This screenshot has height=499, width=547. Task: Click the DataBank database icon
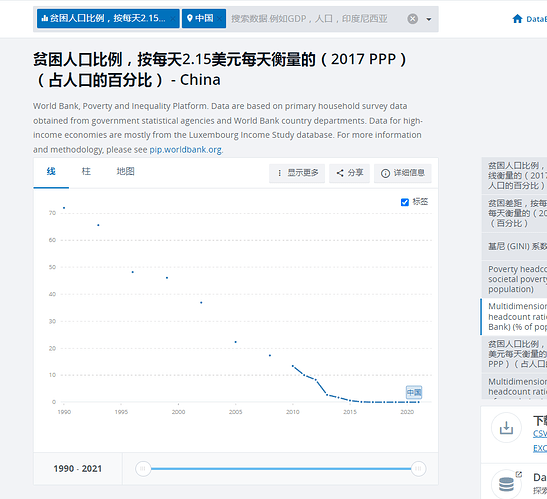point(506,485)
